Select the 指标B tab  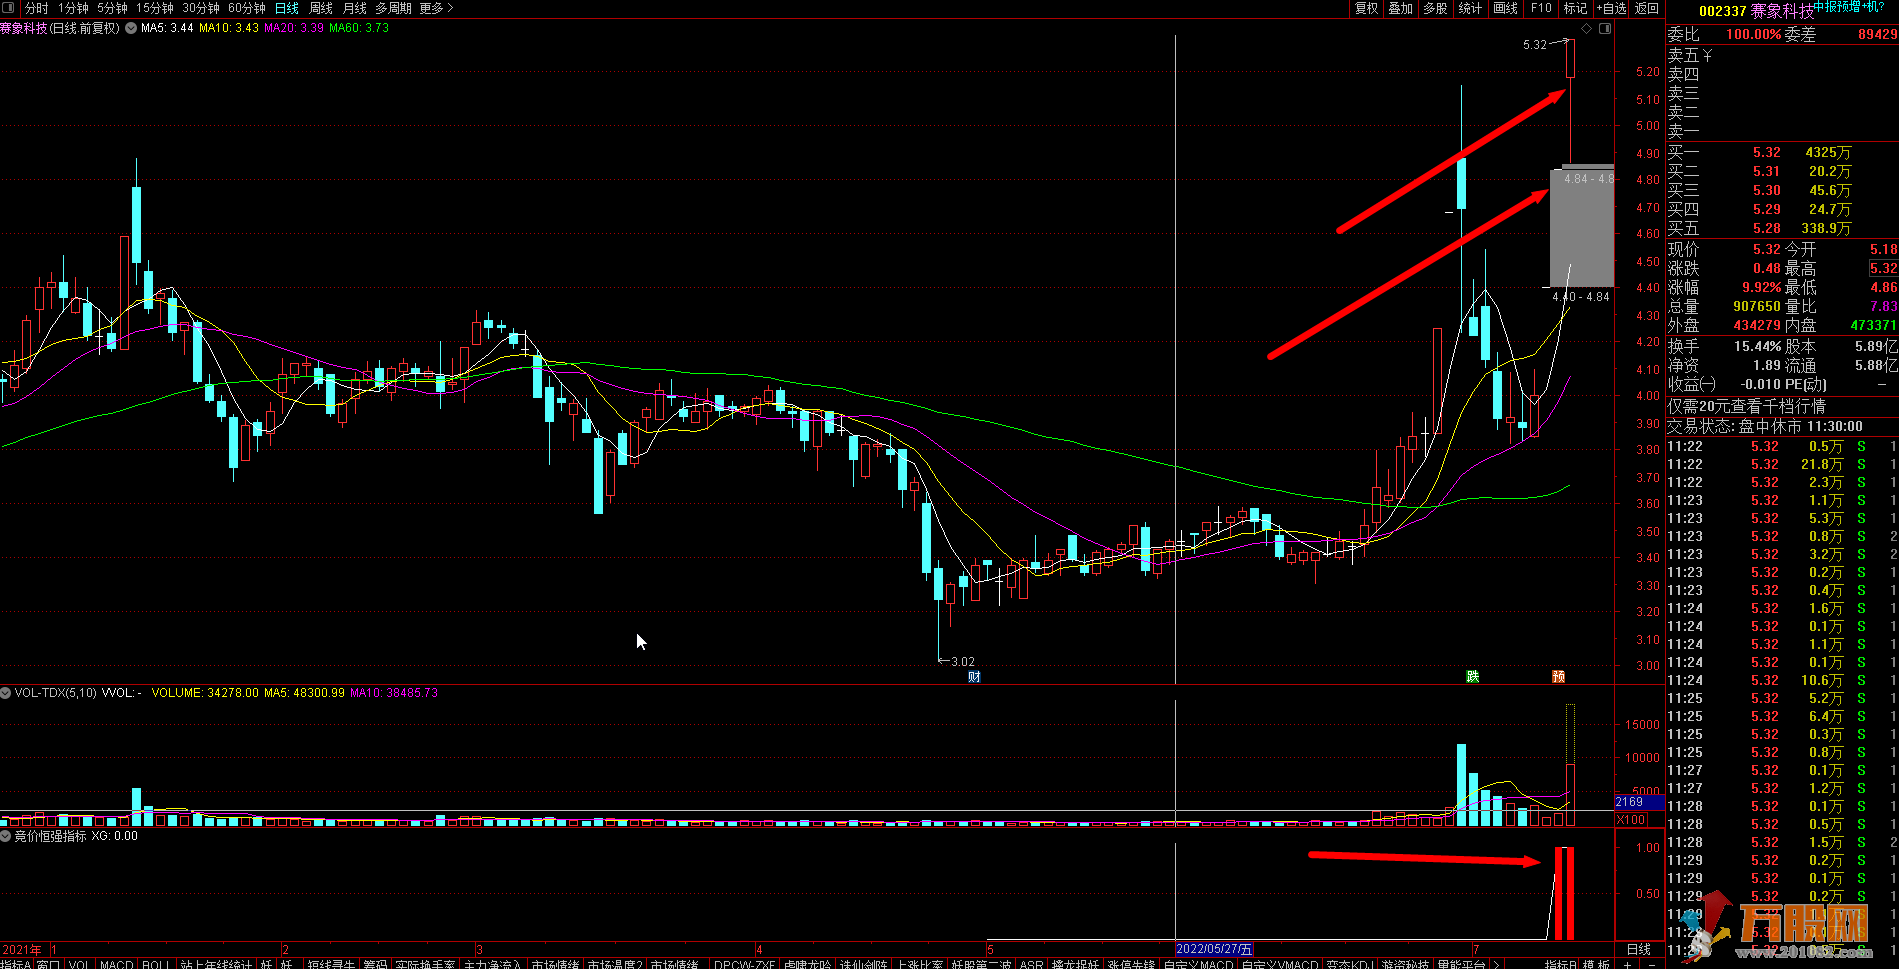pyautogui.click(x=1561, y=964)
